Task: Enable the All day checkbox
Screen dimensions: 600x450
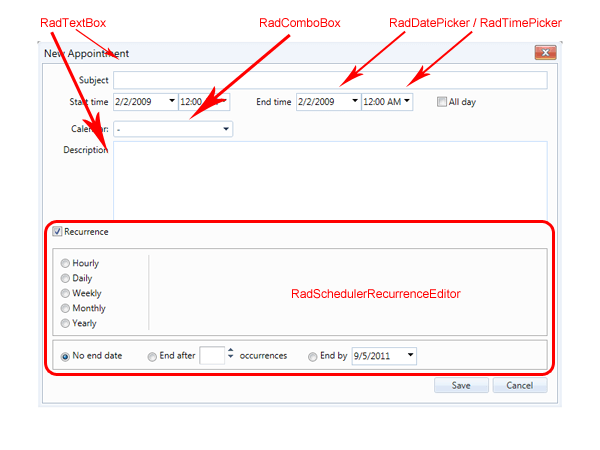Action: click(x=442, y=101)
